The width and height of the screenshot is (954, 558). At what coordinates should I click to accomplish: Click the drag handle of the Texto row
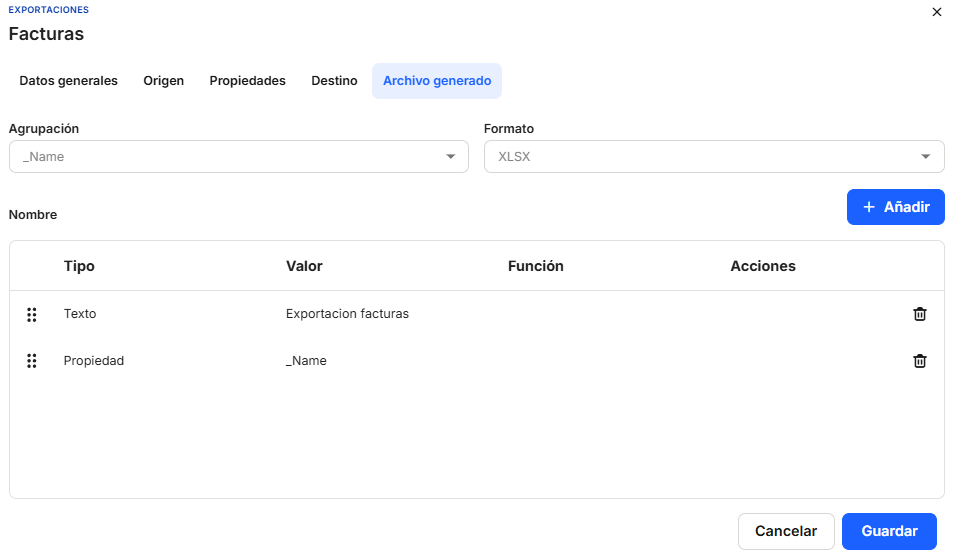tap(32, 314)
